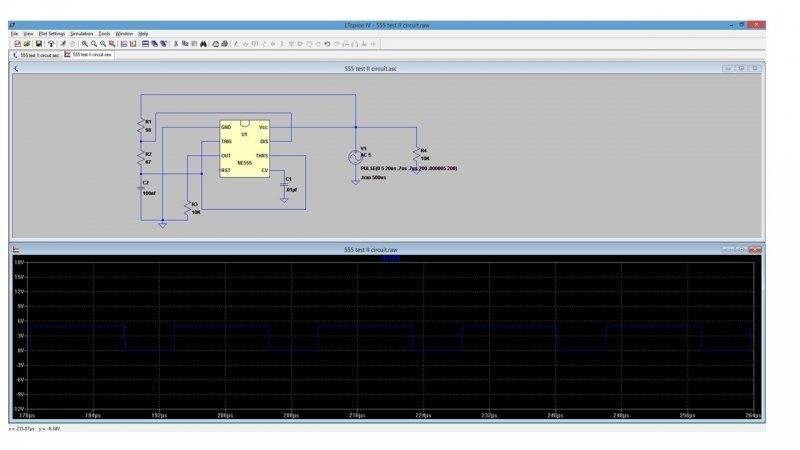Click the New Schematic toolbar icon
Viewport: 800px width, 450px height.
tap(17, 44)
